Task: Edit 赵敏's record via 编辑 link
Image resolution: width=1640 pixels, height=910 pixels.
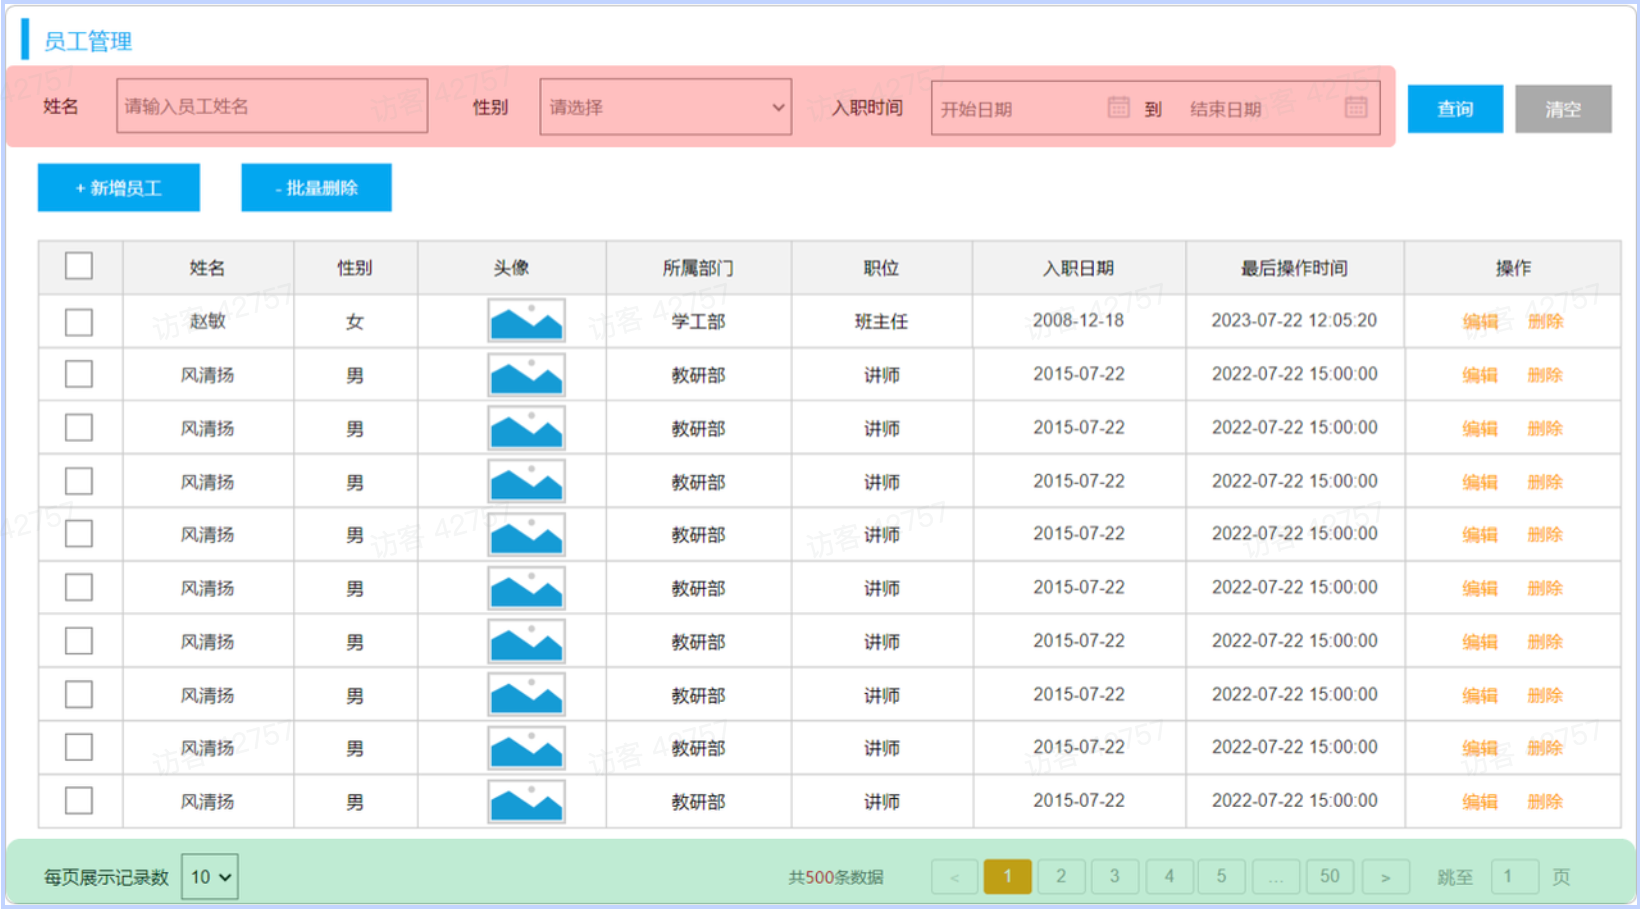Action: coord(1479,321)
